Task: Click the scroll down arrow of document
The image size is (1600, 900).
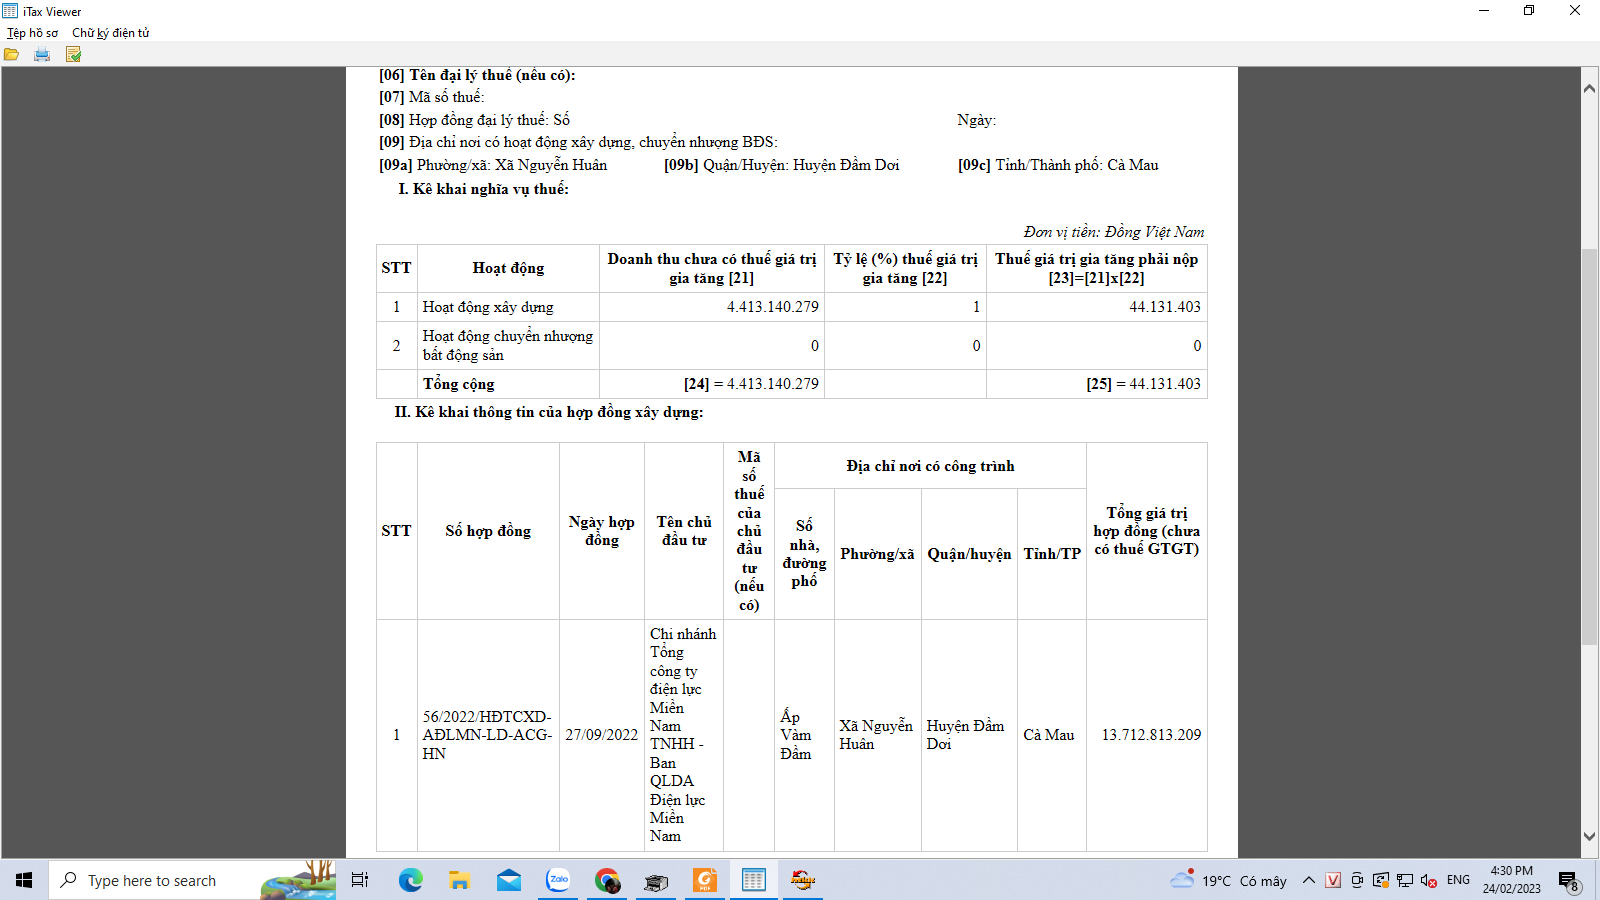Action: (x=1589, y=837)
